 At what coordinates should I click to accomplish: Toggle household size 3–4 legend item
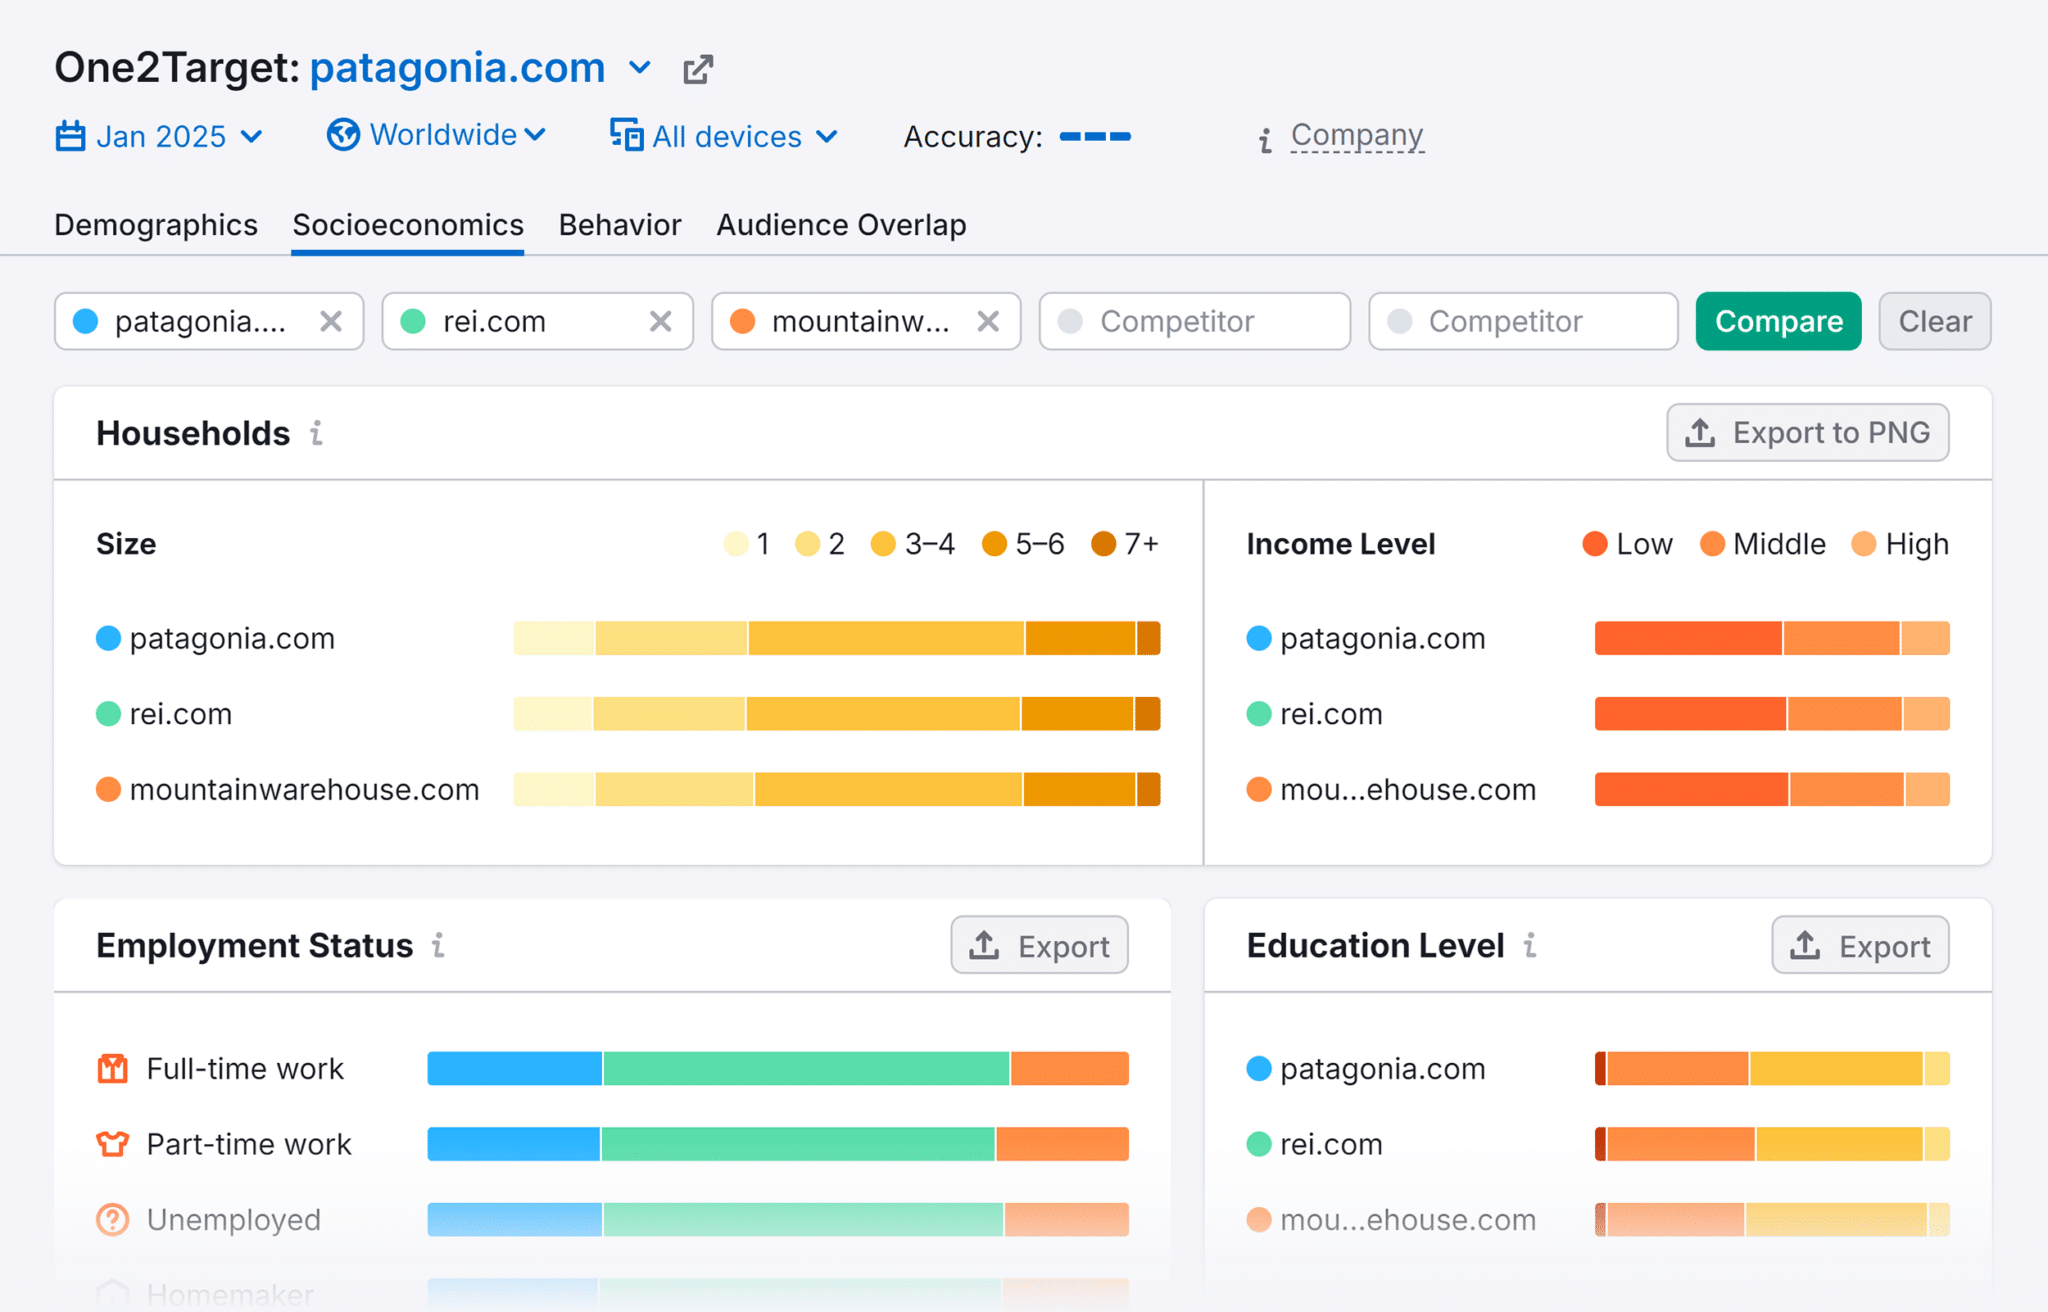[913, 544]
